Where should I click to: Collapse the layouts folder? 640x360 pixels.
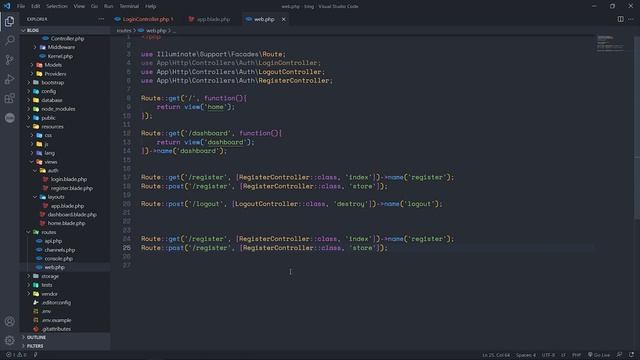coord(65,197)
